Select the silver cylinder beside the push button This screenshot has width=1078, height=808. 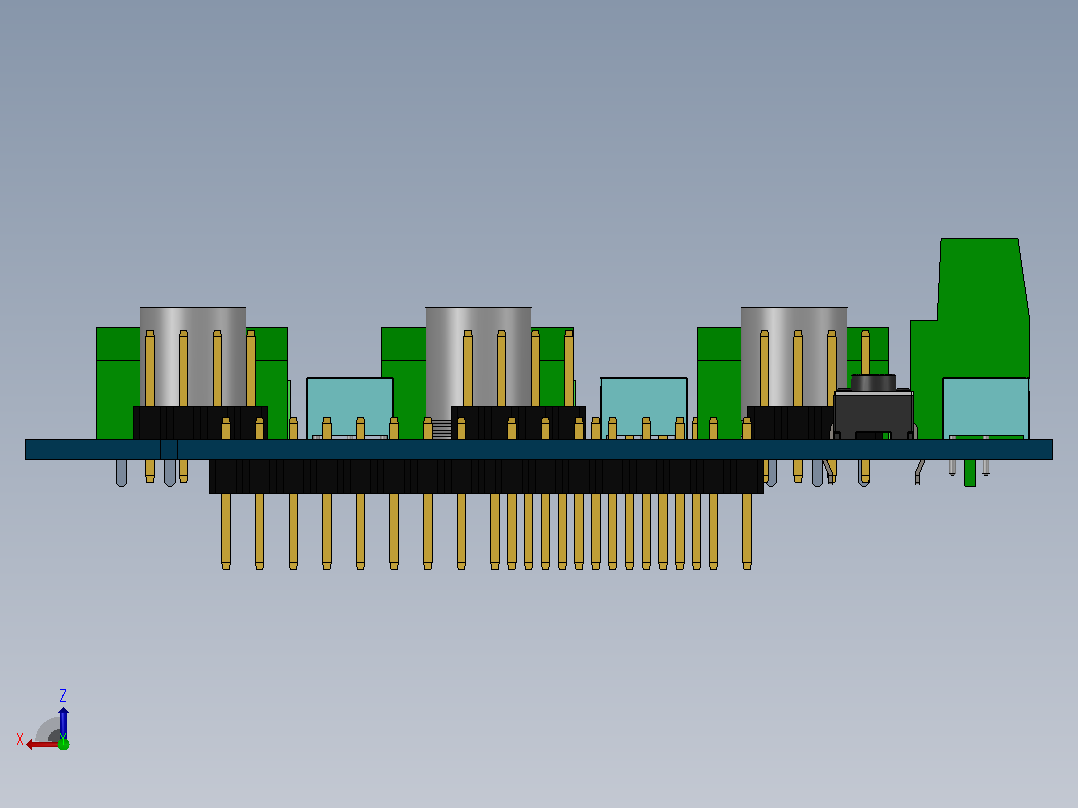[794, 356]
